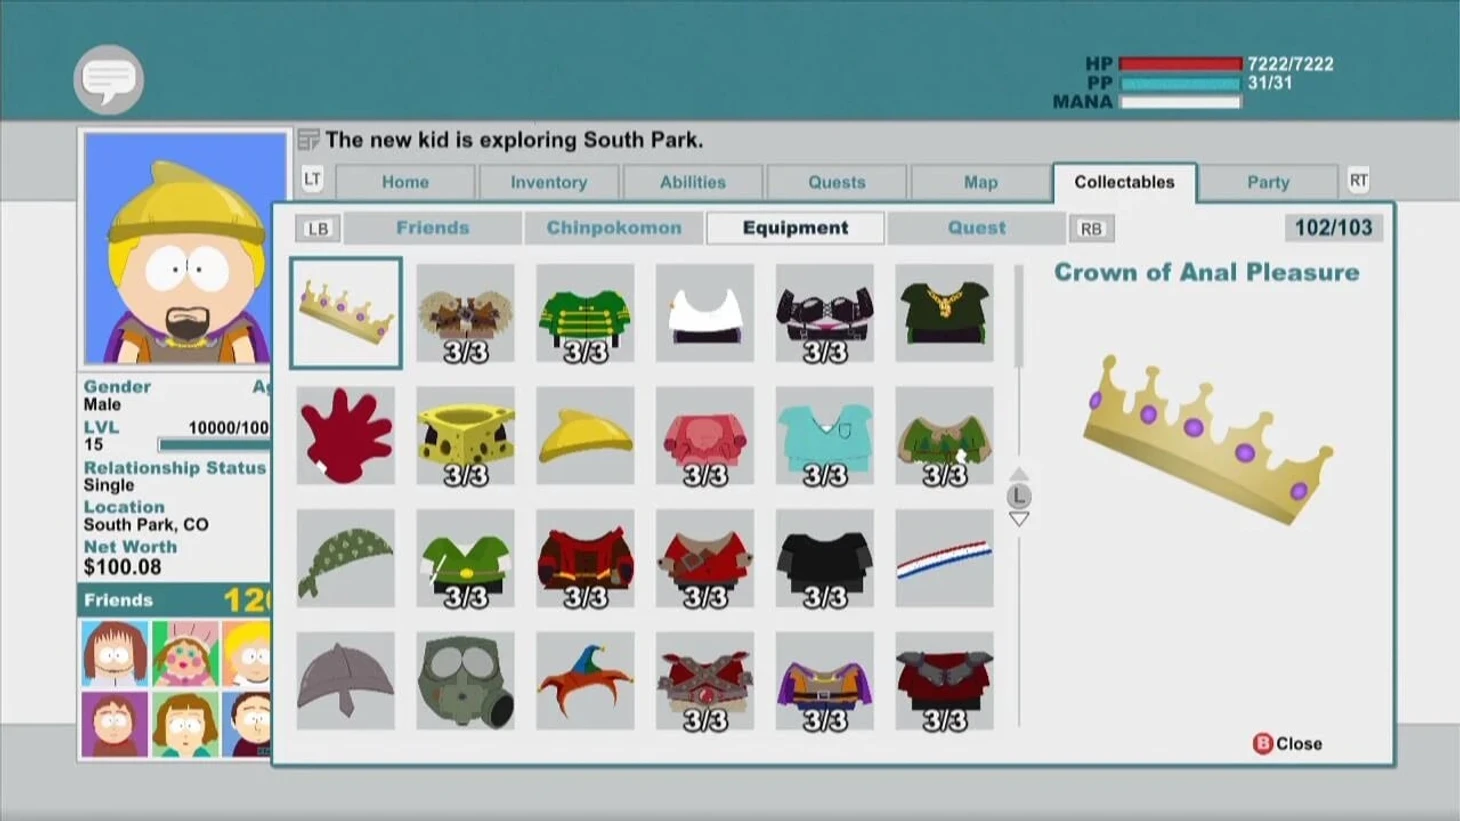1460x821 pixels.
Task: Pick the red glove equipment item
Action: click(346, 436)
